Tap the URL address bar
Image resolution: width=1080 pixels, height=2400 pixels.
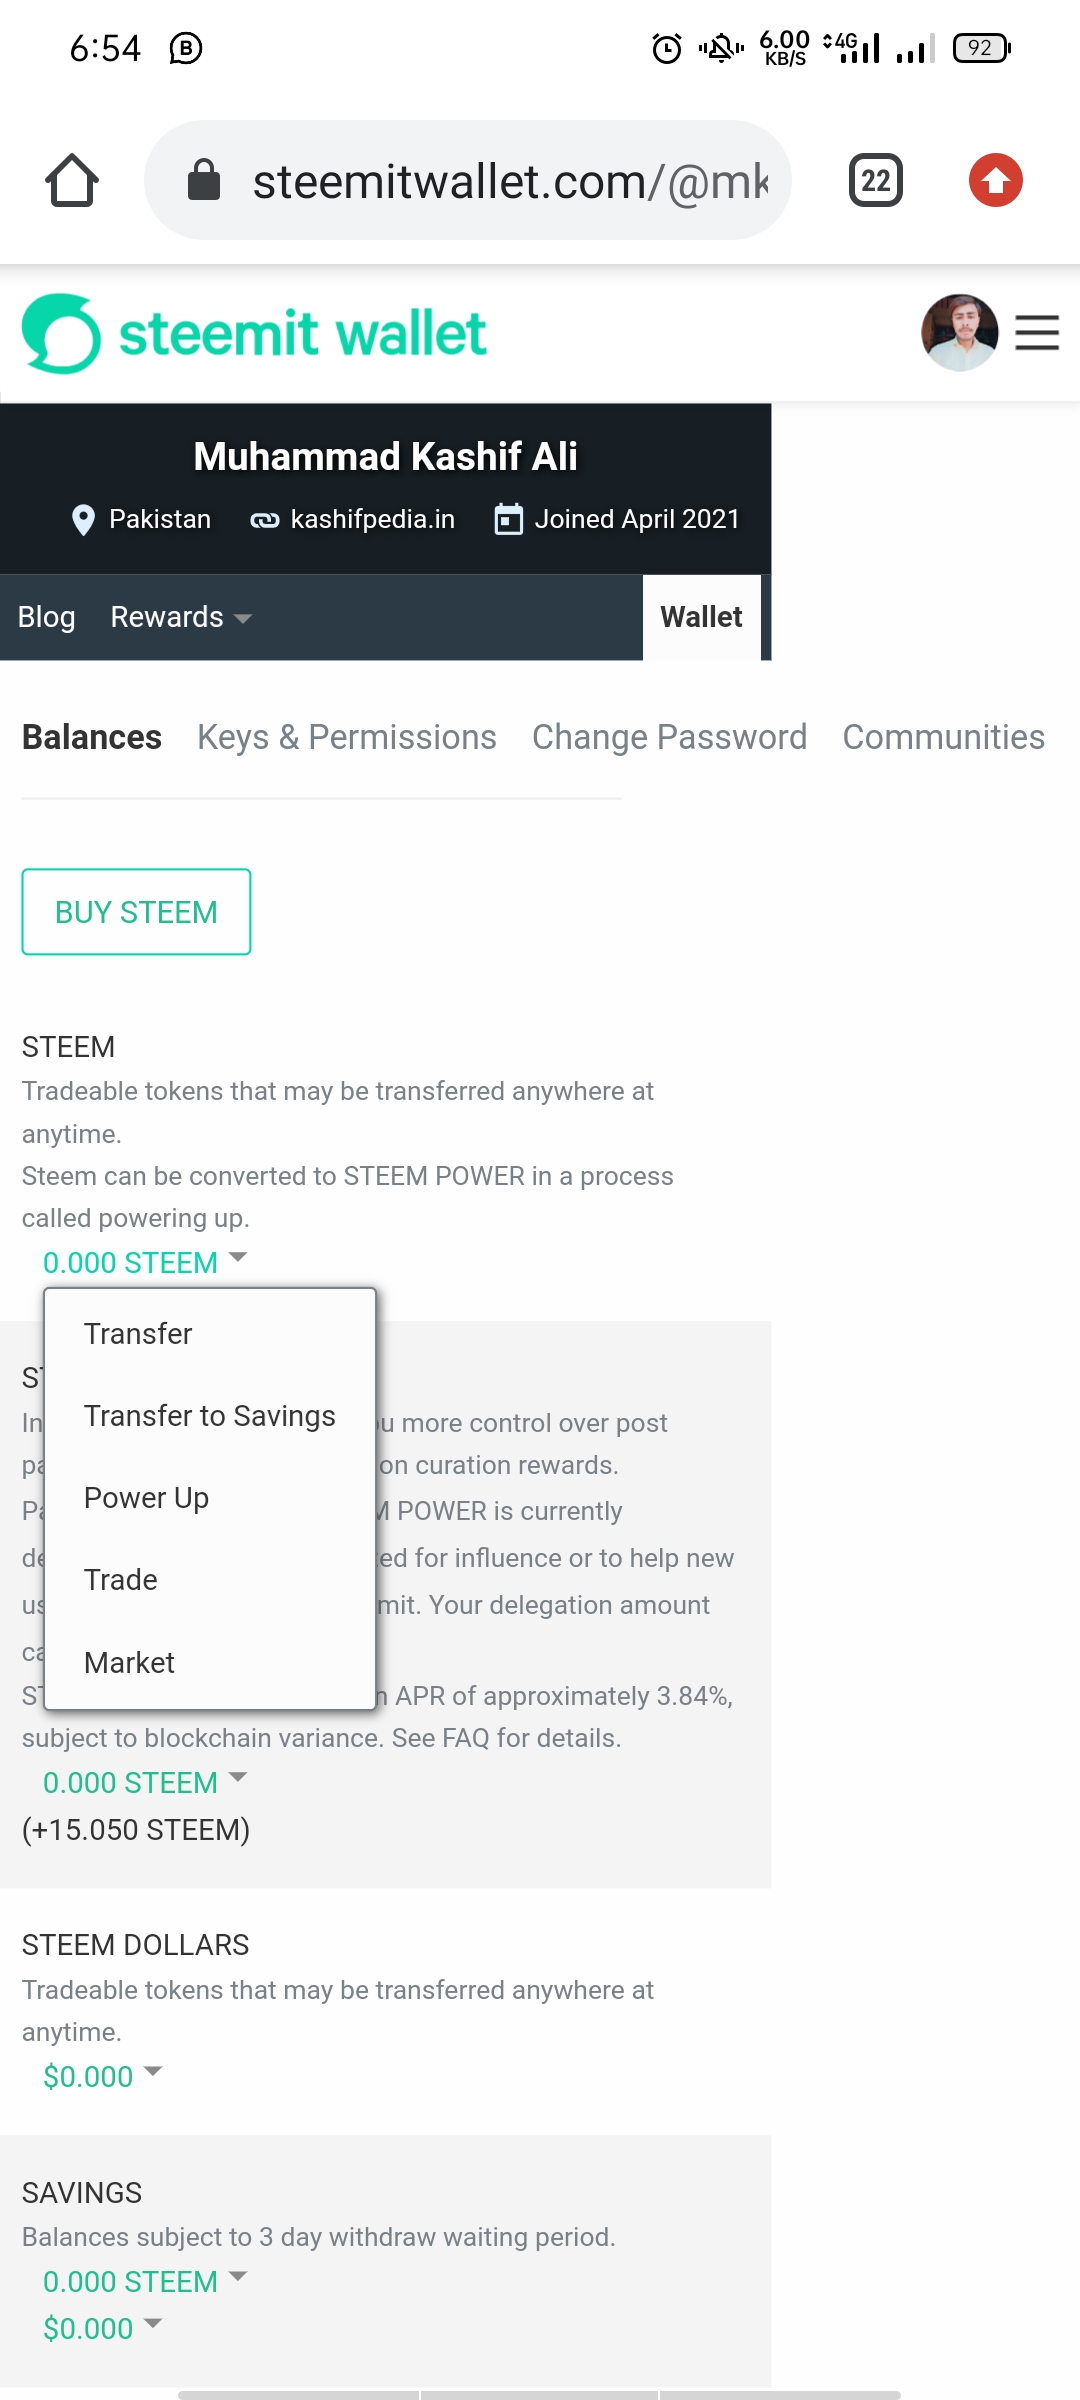click(510, 181)
